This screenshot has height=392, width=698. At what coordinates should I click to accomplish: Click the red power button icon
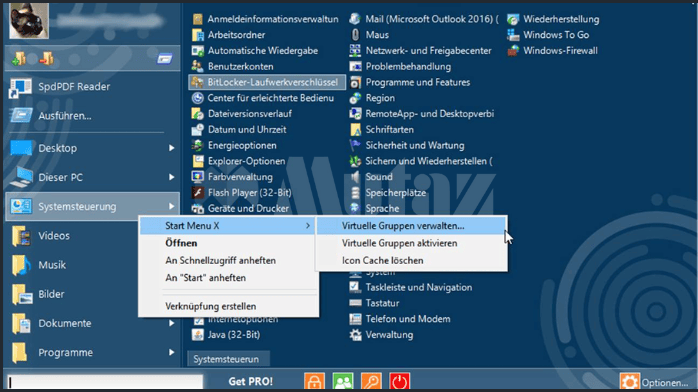pyautogui.click(x=399, y=381)
